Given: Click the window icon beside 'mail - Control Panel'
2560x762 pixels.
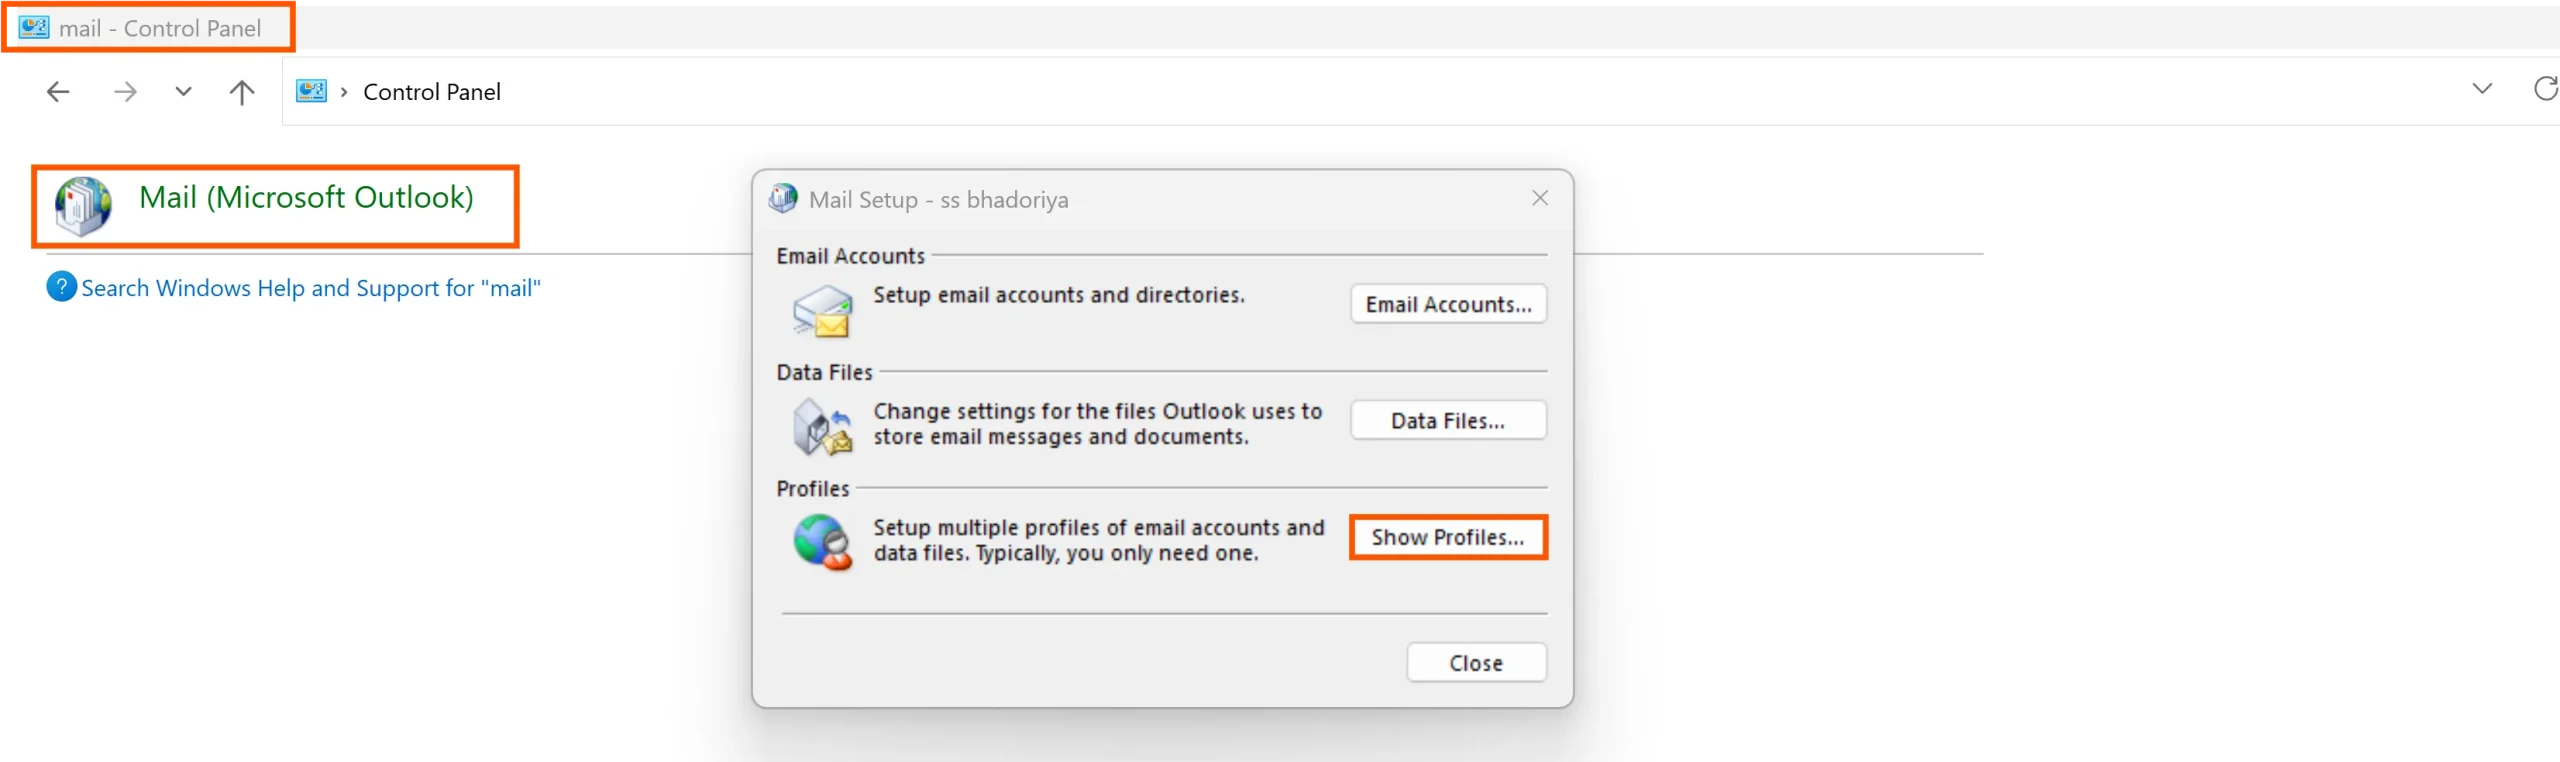Looking at the screenshot, I should point(34,27).
